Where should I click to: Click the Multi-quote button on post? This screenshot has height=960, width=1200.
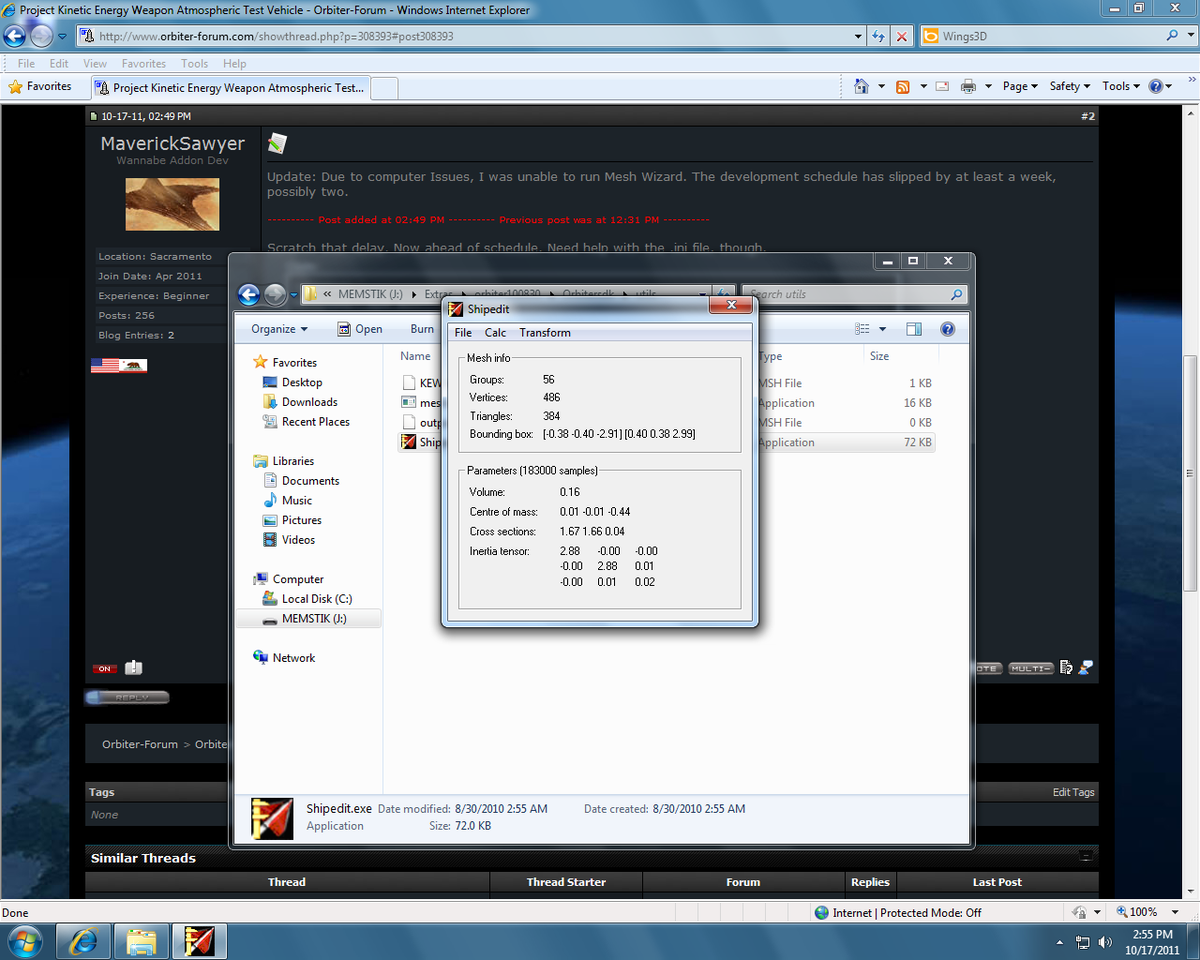pyautogui.click(x=1030, y=668)
